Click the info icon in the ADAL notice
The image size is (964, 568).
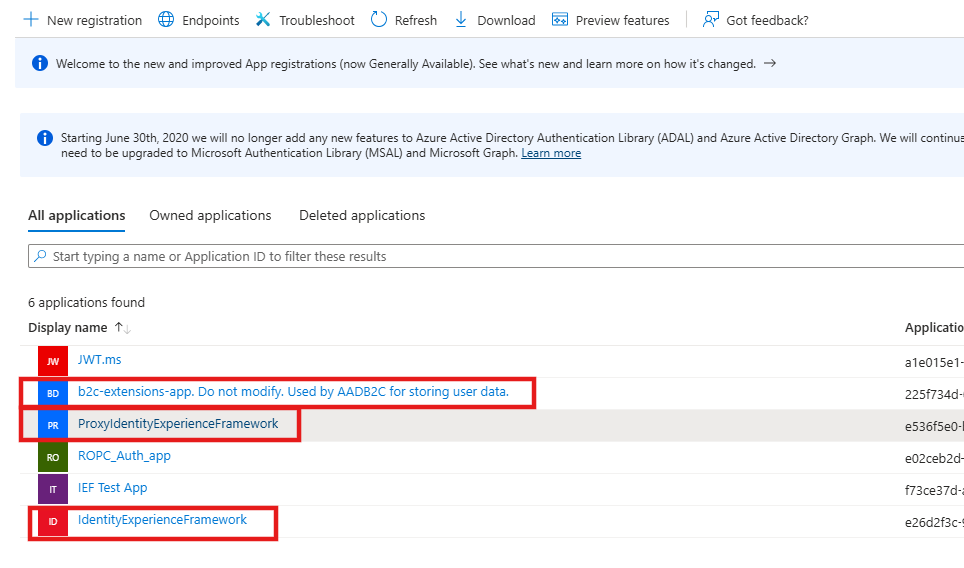[x=45, y=138]
